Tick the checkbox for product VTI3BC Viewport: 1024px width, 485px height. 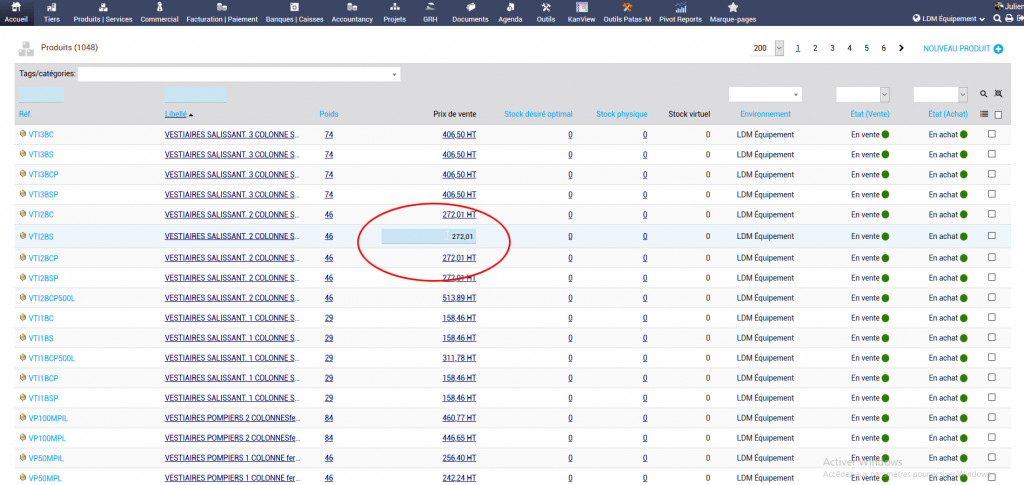pos(991,134)
